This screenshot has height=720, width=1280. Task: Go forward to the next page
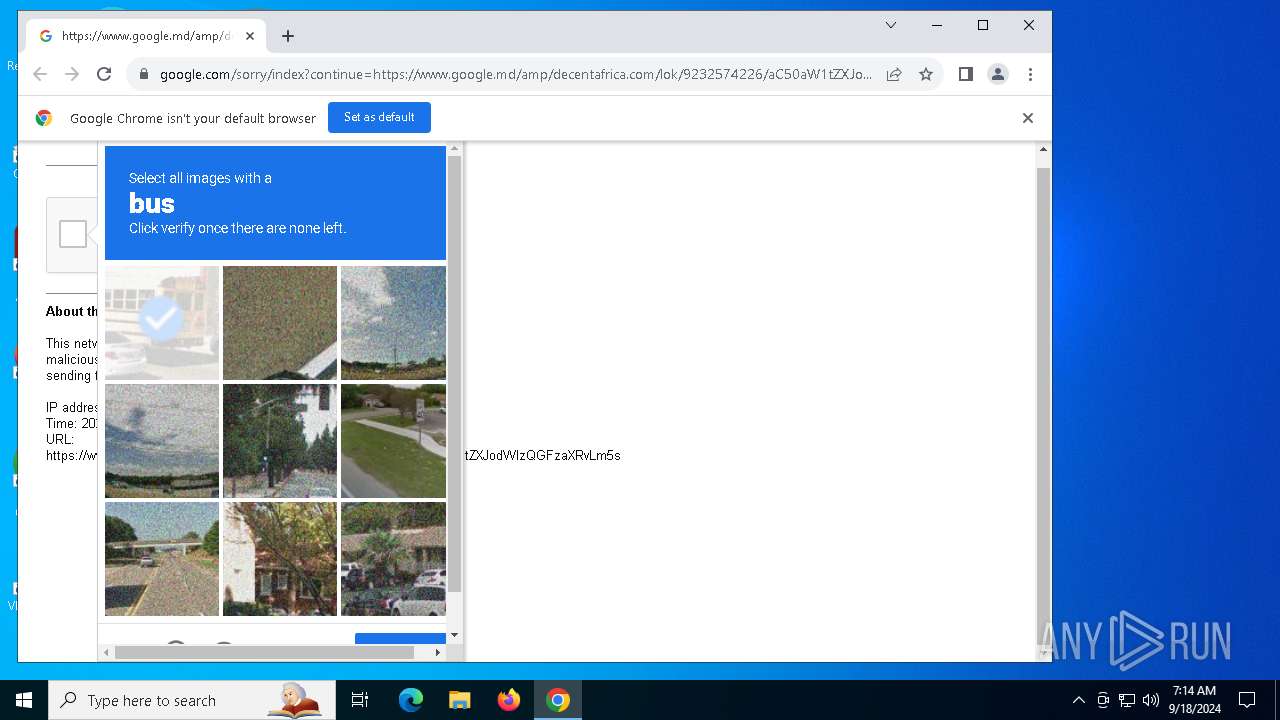[72, 74]
